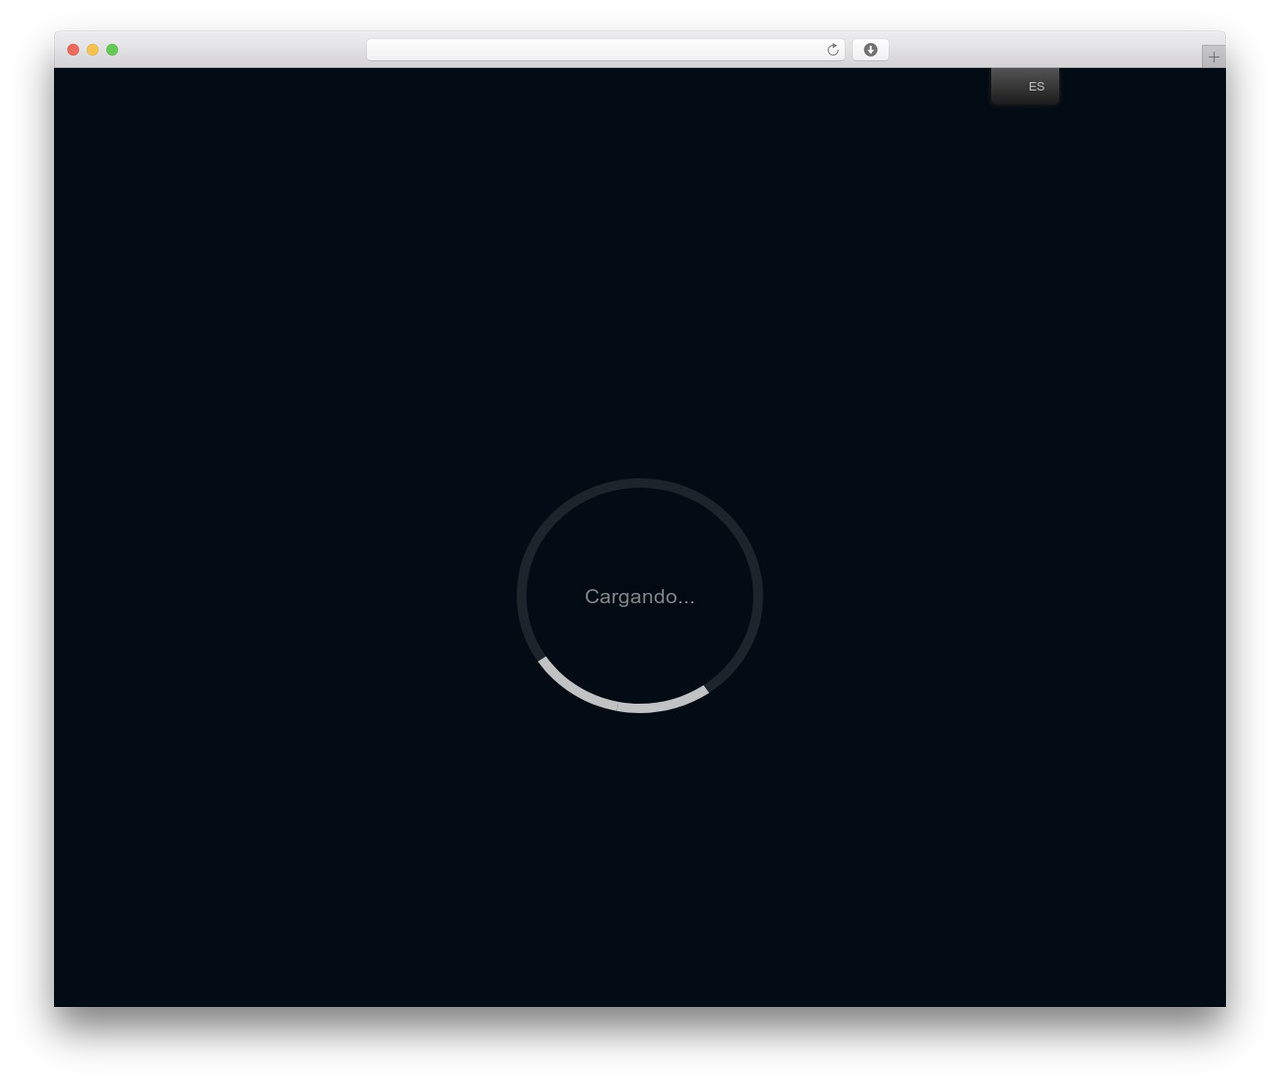Image resolution: width=1280 pixels, height=1084 pixels.
Task: Minimize the window using yellow button
Action: [x=93, y=50]
